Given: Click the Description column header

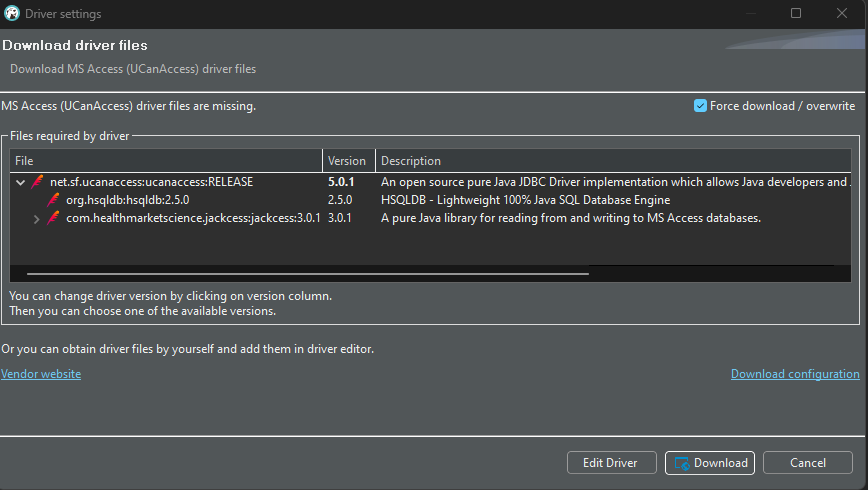Looking at the screenshot, I should tap(613, 161).
